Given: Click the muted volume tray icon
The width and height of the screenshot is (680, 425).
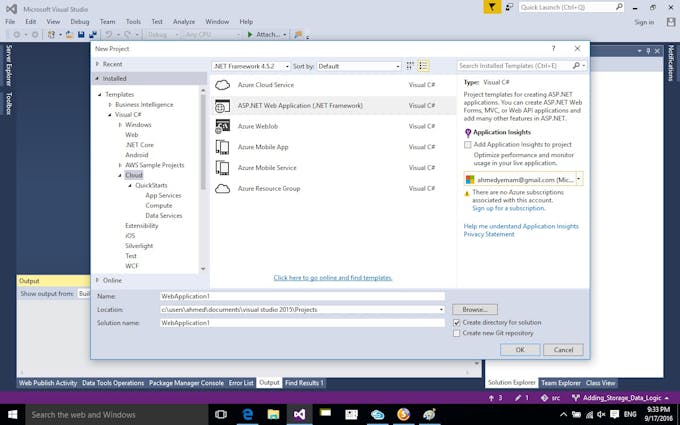Looking at the screenshot, I should 601,415.
